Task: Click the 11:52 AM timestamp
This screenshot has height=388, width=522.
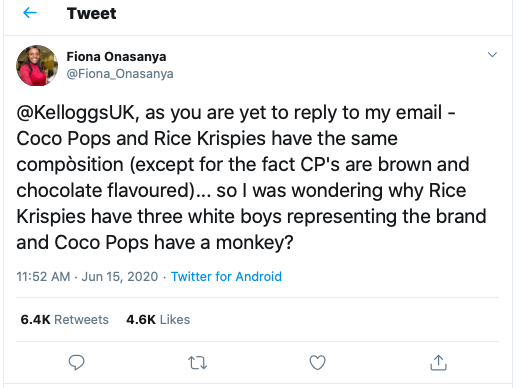Action: (43, 277)
